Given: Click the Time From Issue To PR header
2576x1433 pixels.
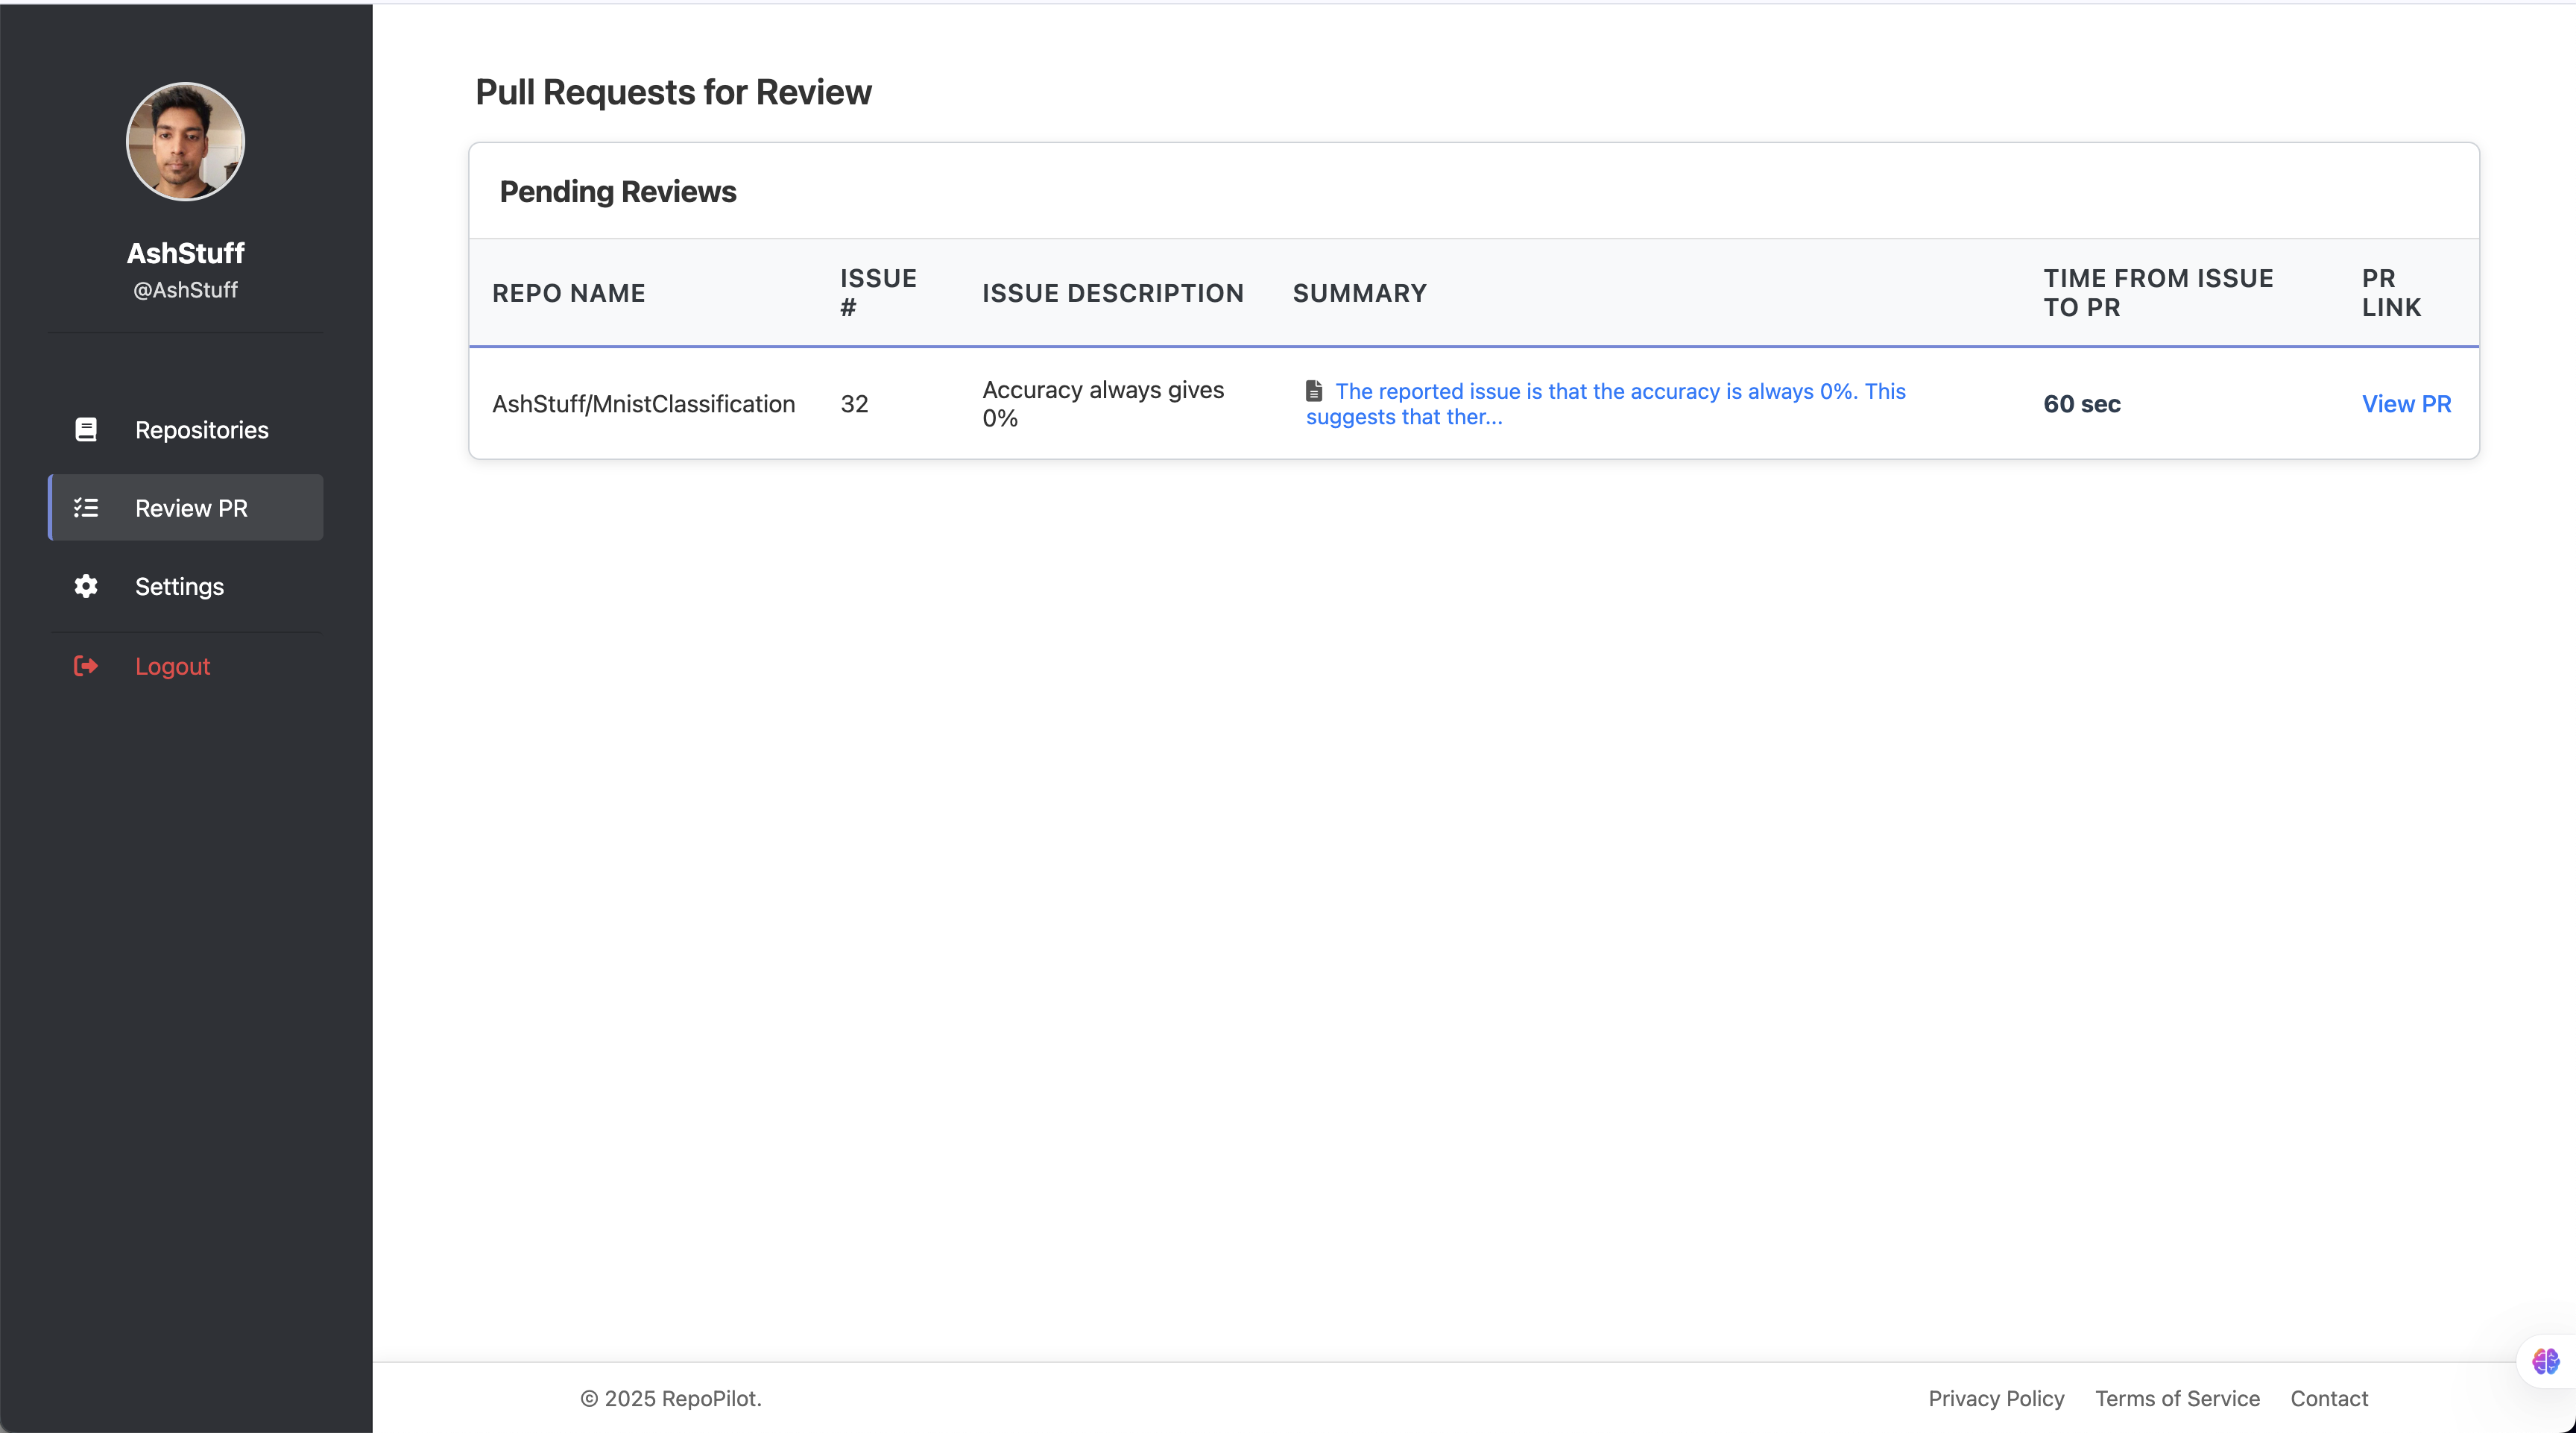Looking at the screenshot, I should (2157, 293).
